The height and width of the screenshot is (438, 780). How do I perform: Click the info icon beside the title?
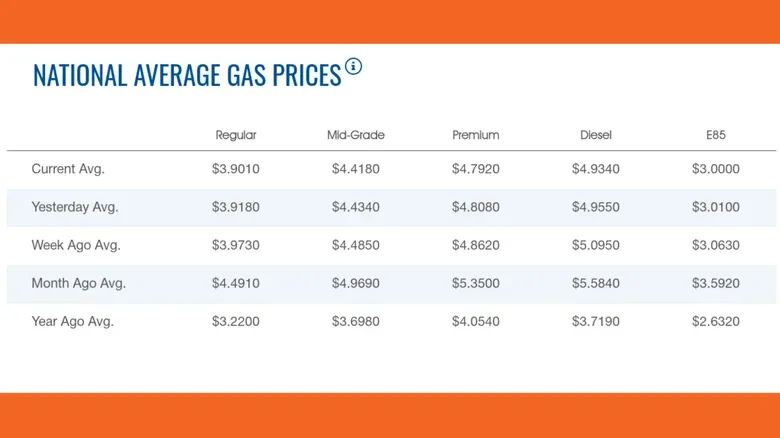click(x=353, y=66)
